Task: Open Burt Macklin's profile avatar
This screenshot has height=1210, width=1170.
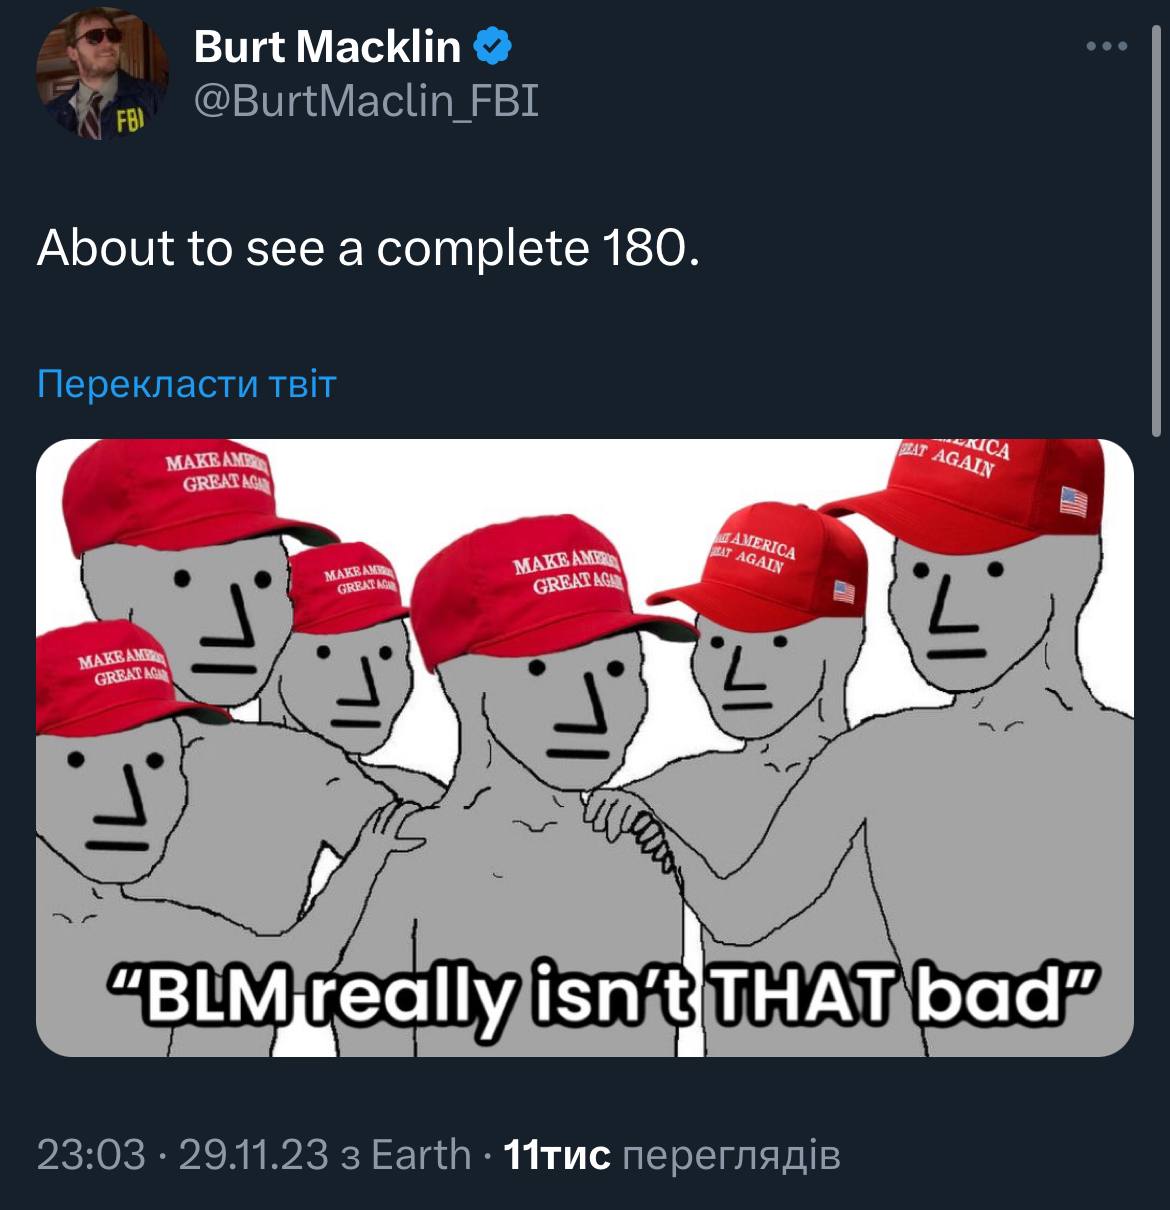Action: point(102,74)
